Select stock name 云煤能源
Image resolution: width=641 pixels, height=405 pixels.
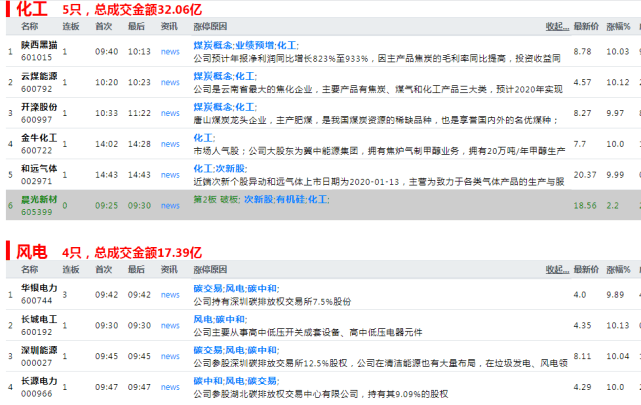[39, 76]
